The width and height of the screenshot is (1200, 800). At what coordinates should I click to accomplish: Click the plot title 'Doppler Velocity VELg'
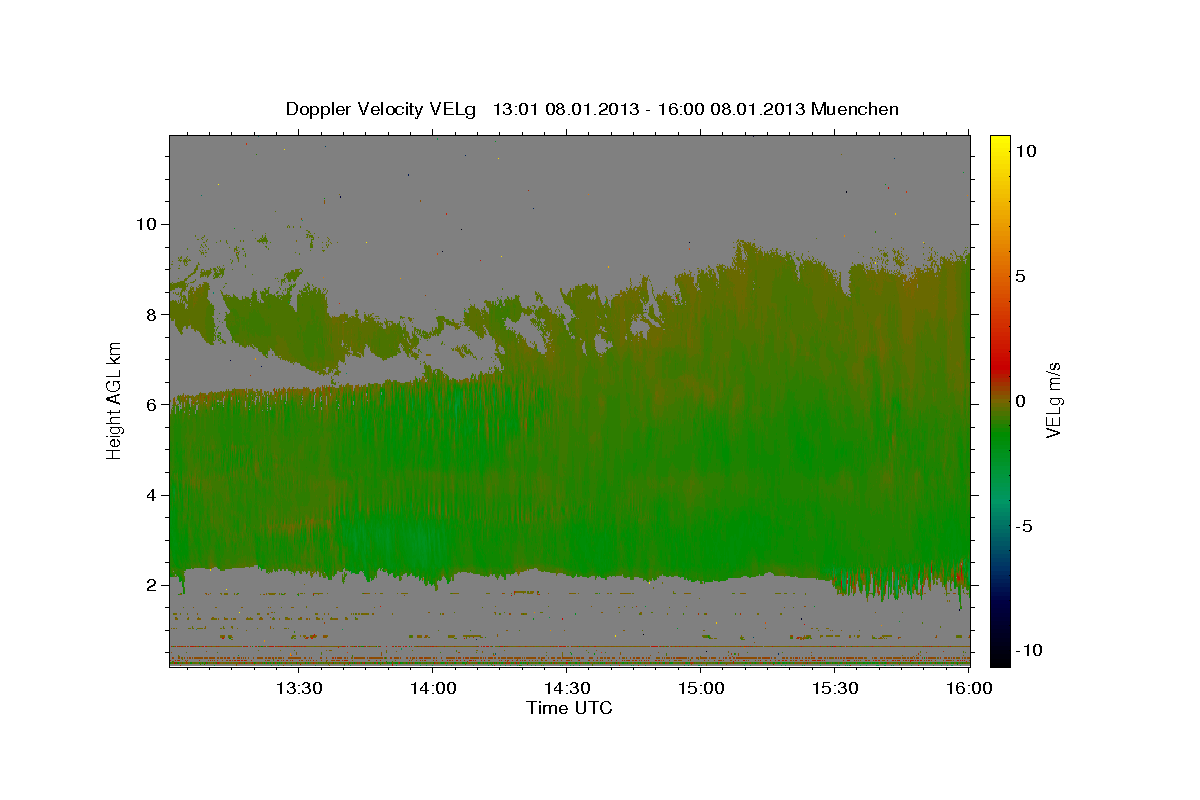tap(382, 109)
